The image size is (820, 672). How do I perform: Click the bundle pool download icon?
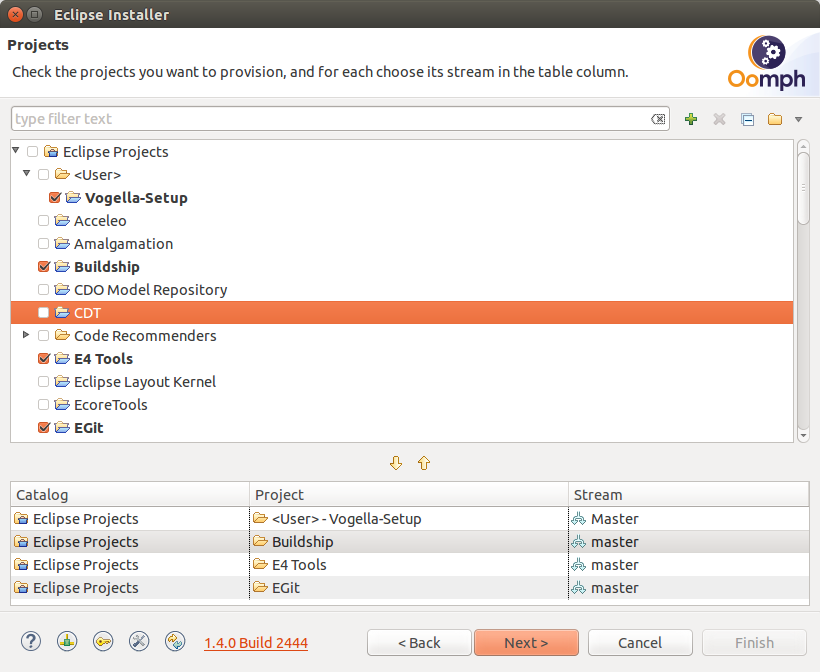click(67, 641)
